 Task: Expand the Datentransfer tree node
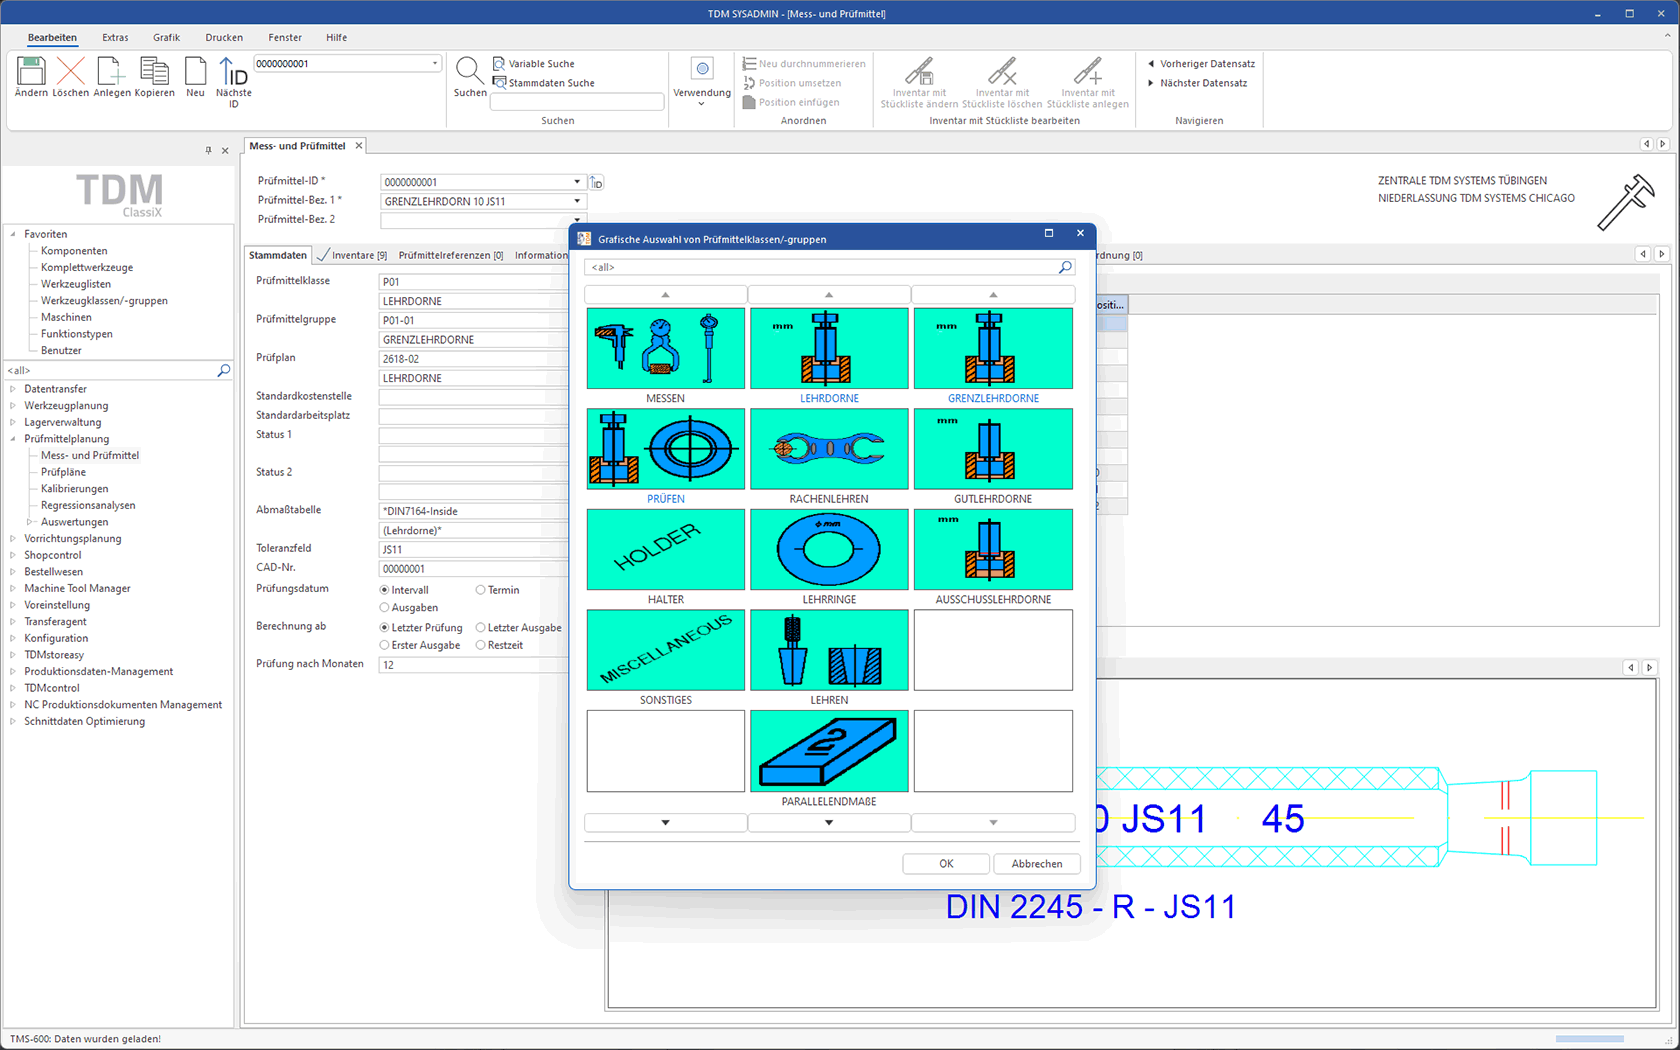click(x=13, y=389)
